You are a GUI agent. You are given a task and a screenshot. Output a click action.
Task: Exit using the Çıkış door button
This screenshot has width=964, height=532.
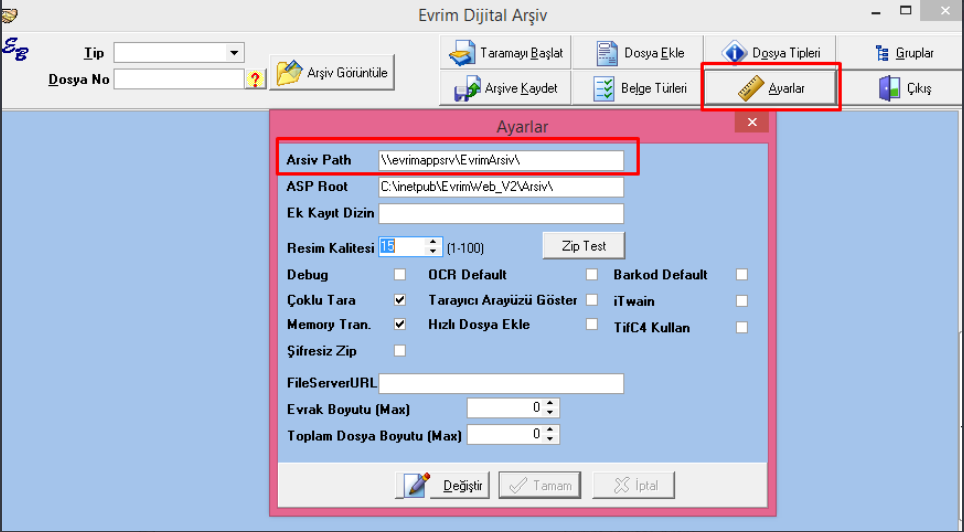click(904, 88)
